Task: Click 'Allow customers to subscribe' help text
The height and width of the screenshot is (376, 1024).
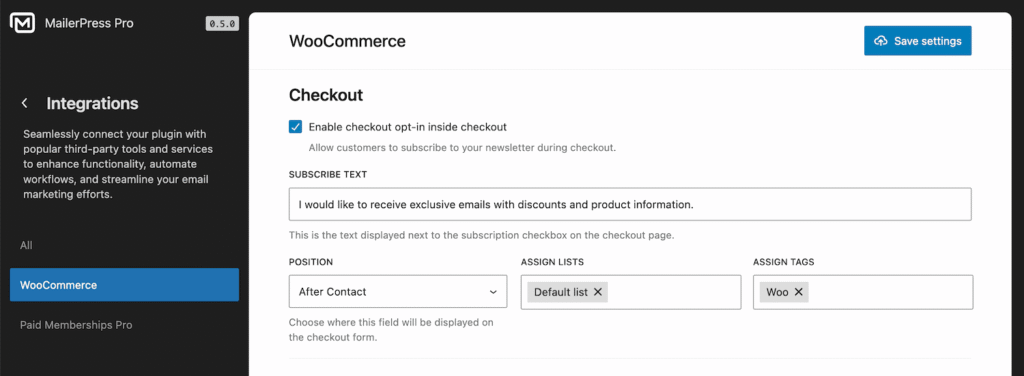Action: (x=462, y=148)
